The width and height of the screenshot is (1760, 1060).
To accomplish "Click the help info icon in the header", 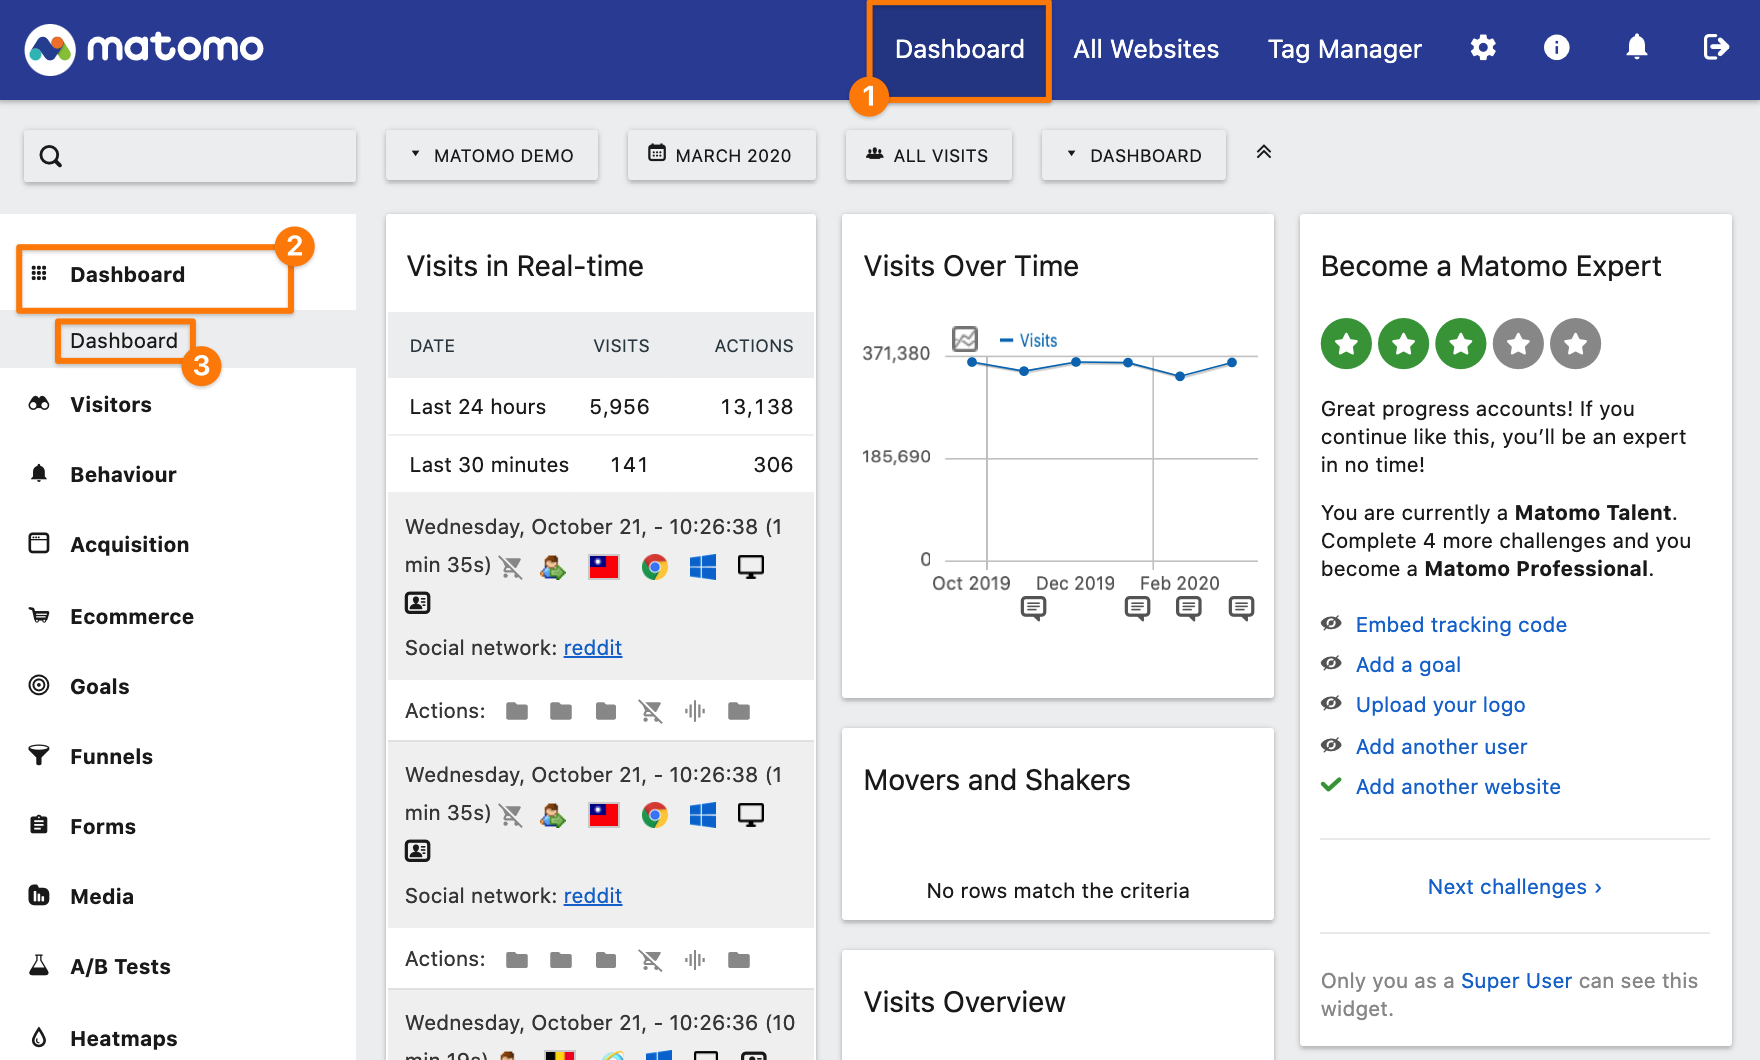I will (1556, 47).
